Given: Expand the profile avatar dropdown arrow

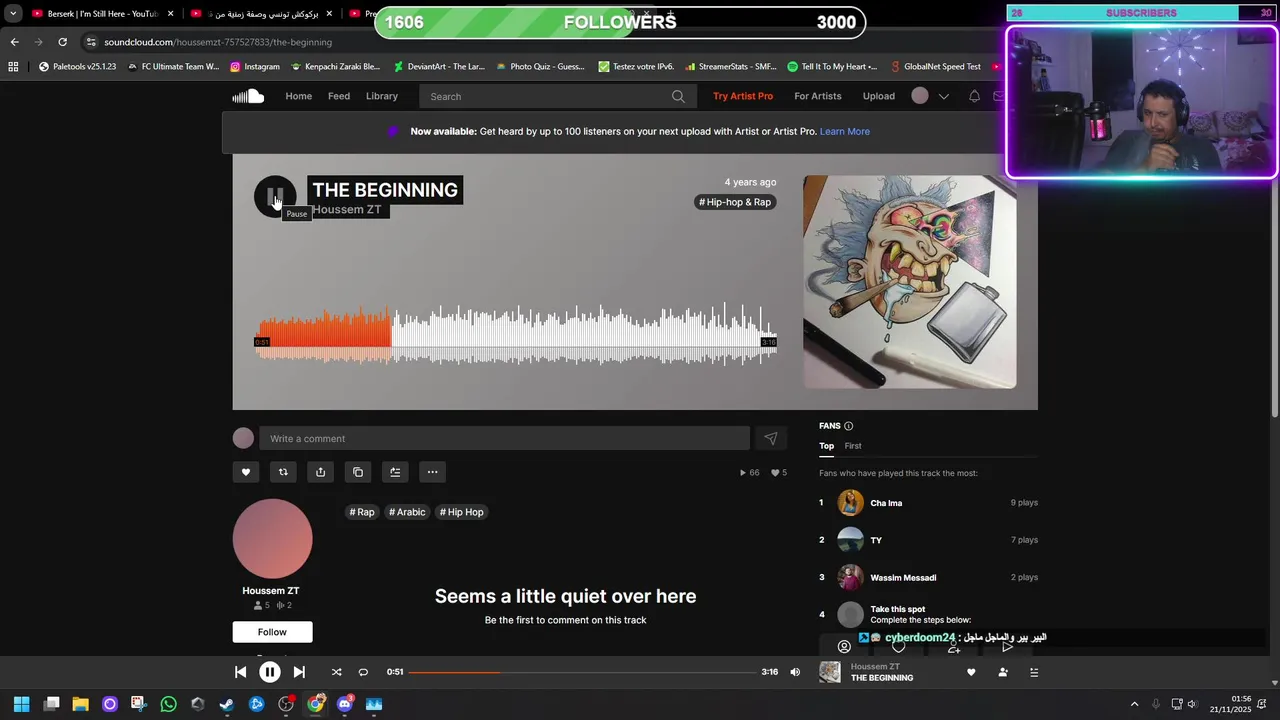Looking at the screenshot, I should point(943,96).
